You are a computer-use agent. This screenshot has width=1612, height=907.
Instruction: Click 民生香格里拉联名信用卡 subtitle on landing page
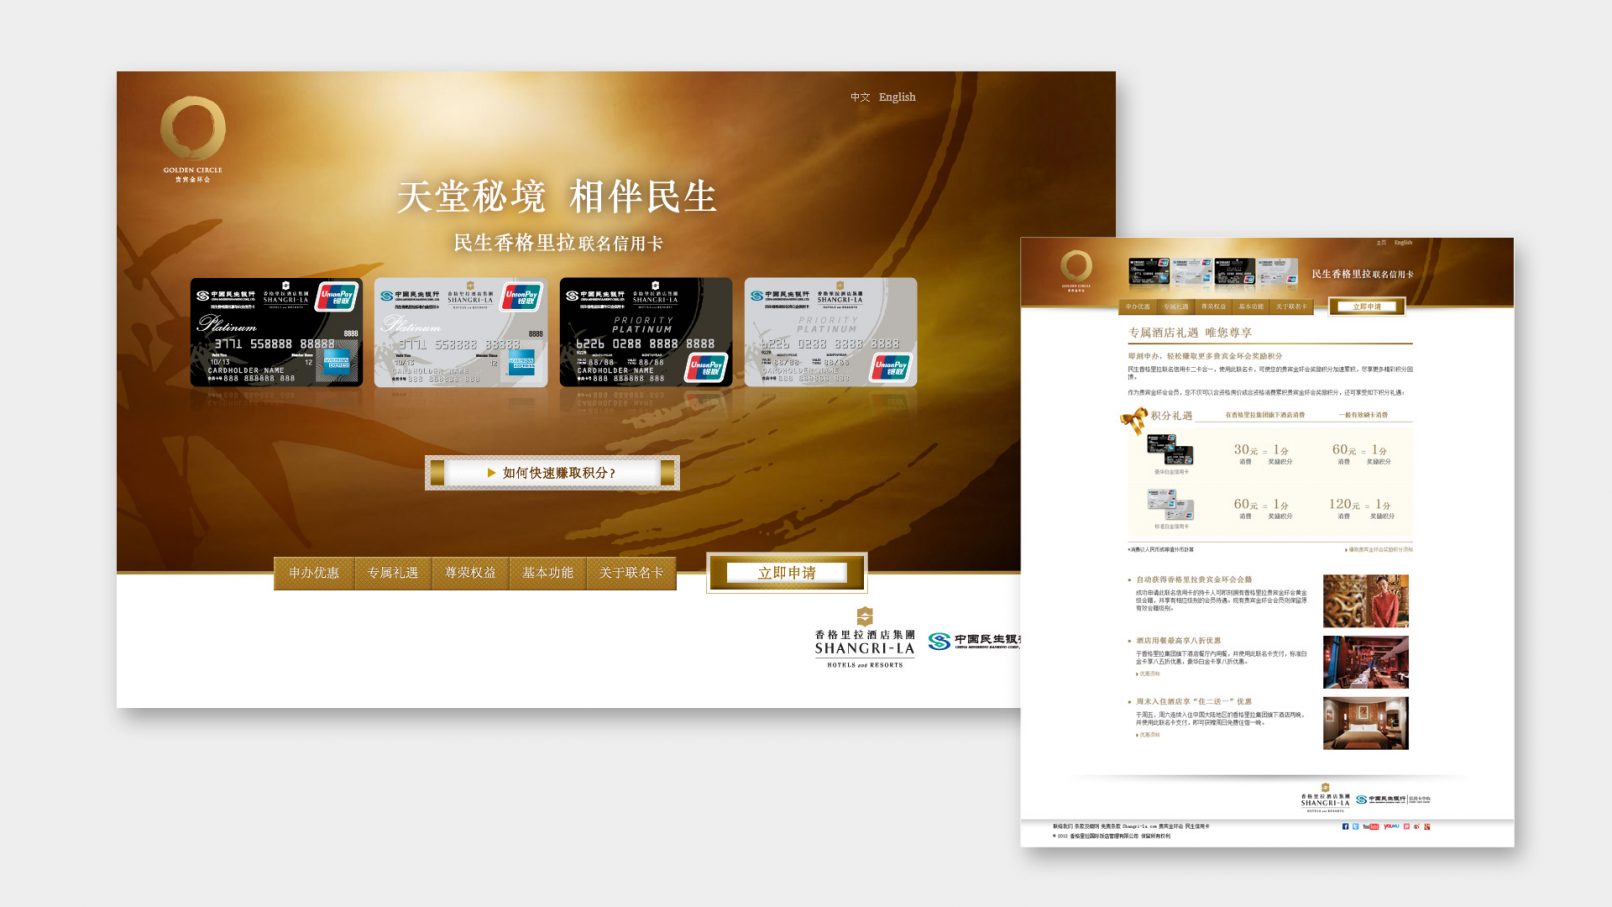tap(558, 243)
